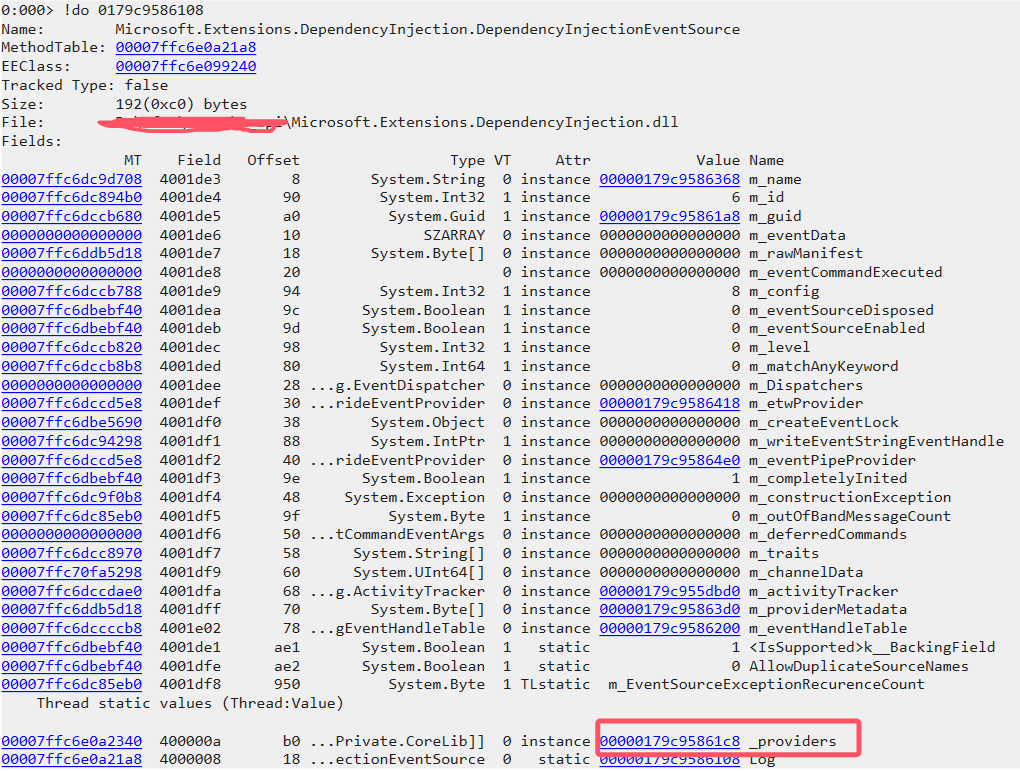Open EEClass link 00007ffc6e099240
1020x771 pixels.
pyautogui.click(x=186, y=66)
